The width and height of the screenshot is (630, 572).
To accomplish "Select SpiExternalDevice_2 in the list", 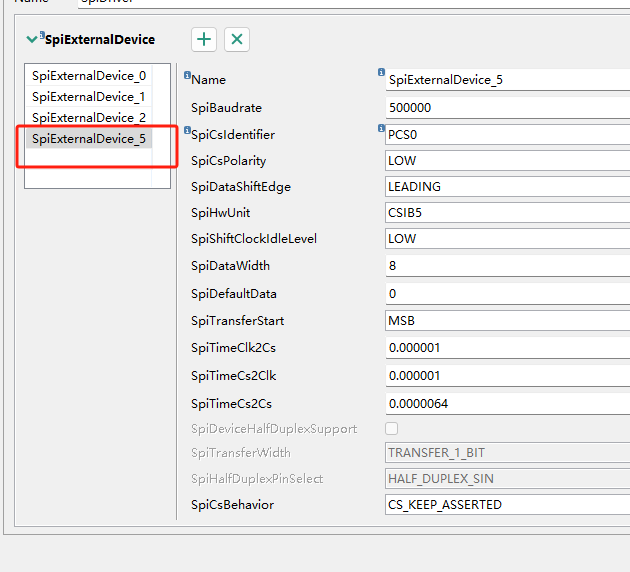I will 89,117.
